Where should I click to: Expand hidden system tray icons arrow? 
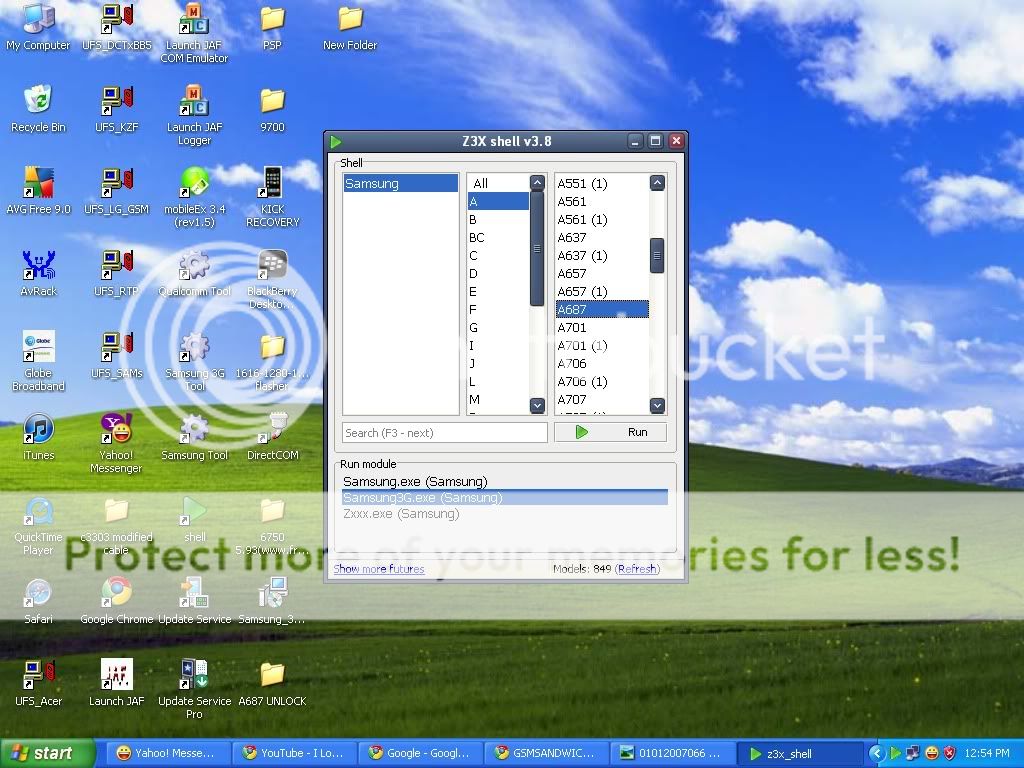coord(876,754)
